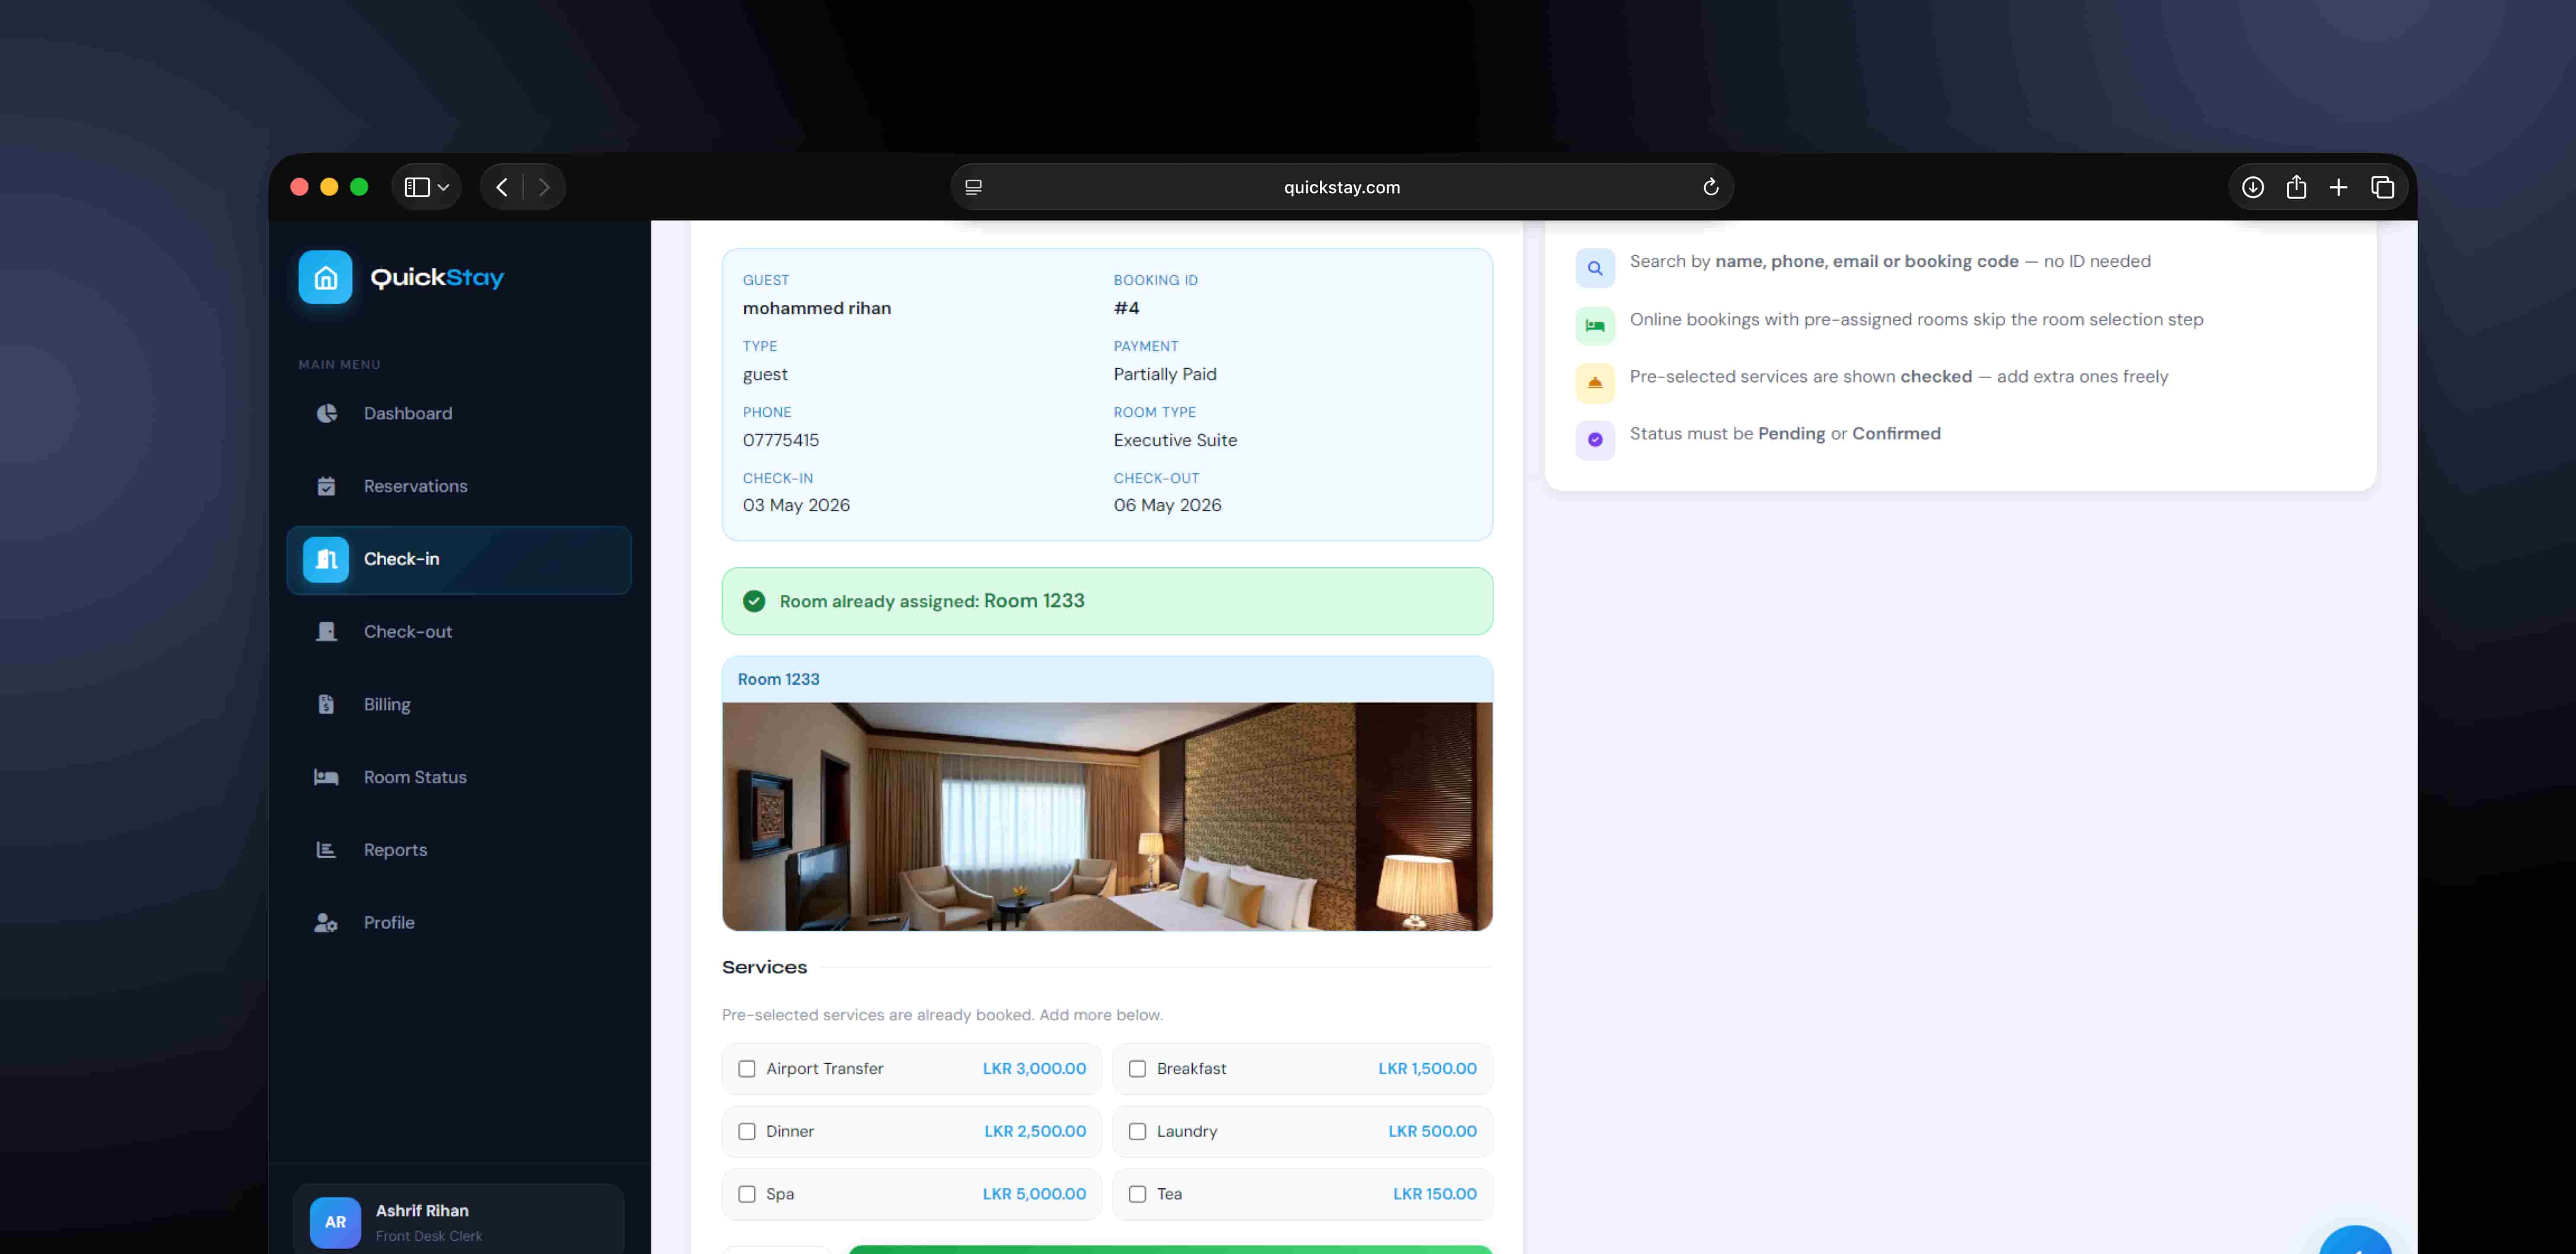Click booking ID #4 value
The width and height of the screenshot is (2576, 1254).
(x=1126, y=308)
